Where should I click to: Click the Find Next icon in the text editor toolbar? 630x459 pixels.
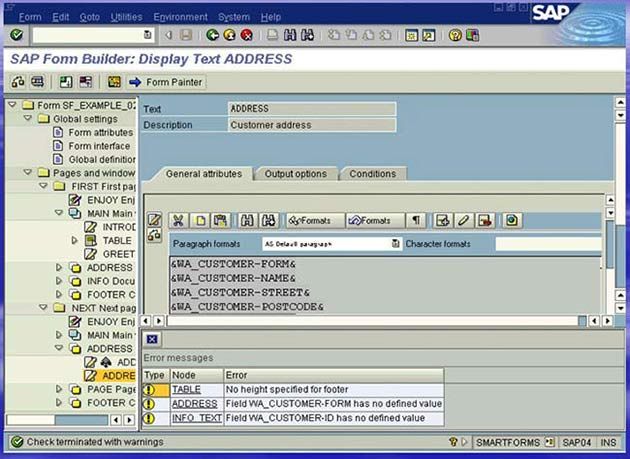point(268,221)
